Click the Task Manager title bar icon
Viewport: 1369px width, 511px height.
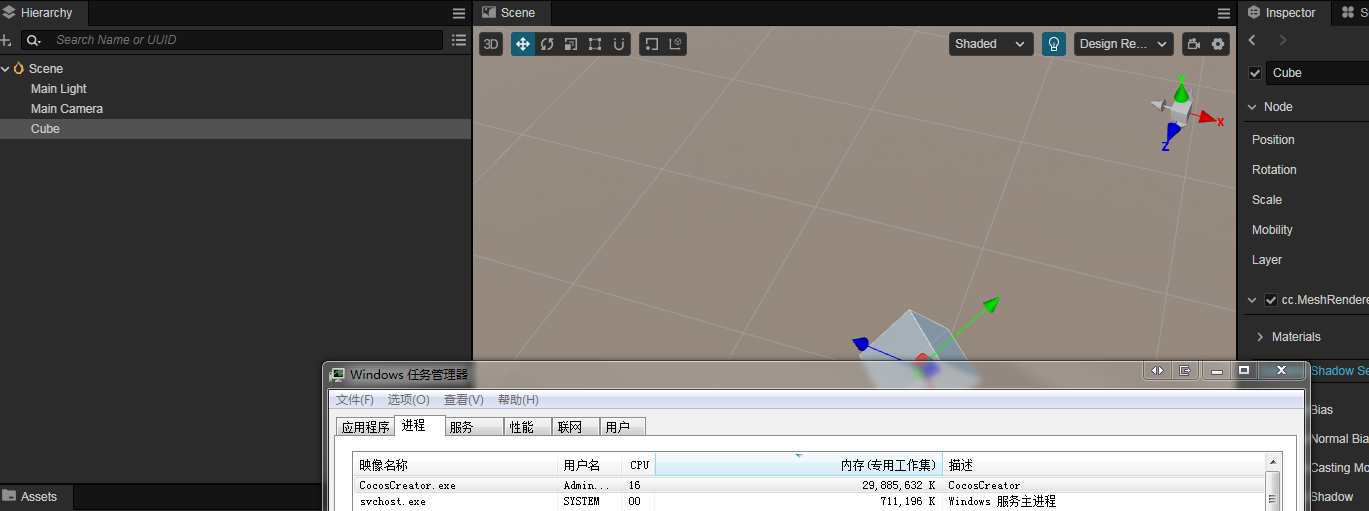[338, 374]
